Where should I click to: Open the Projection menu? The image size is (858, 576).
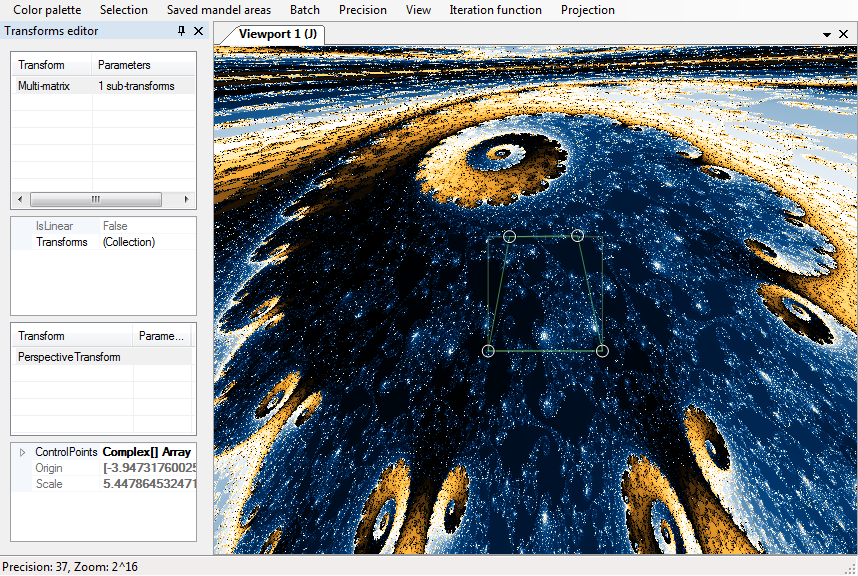coord(588,10)
